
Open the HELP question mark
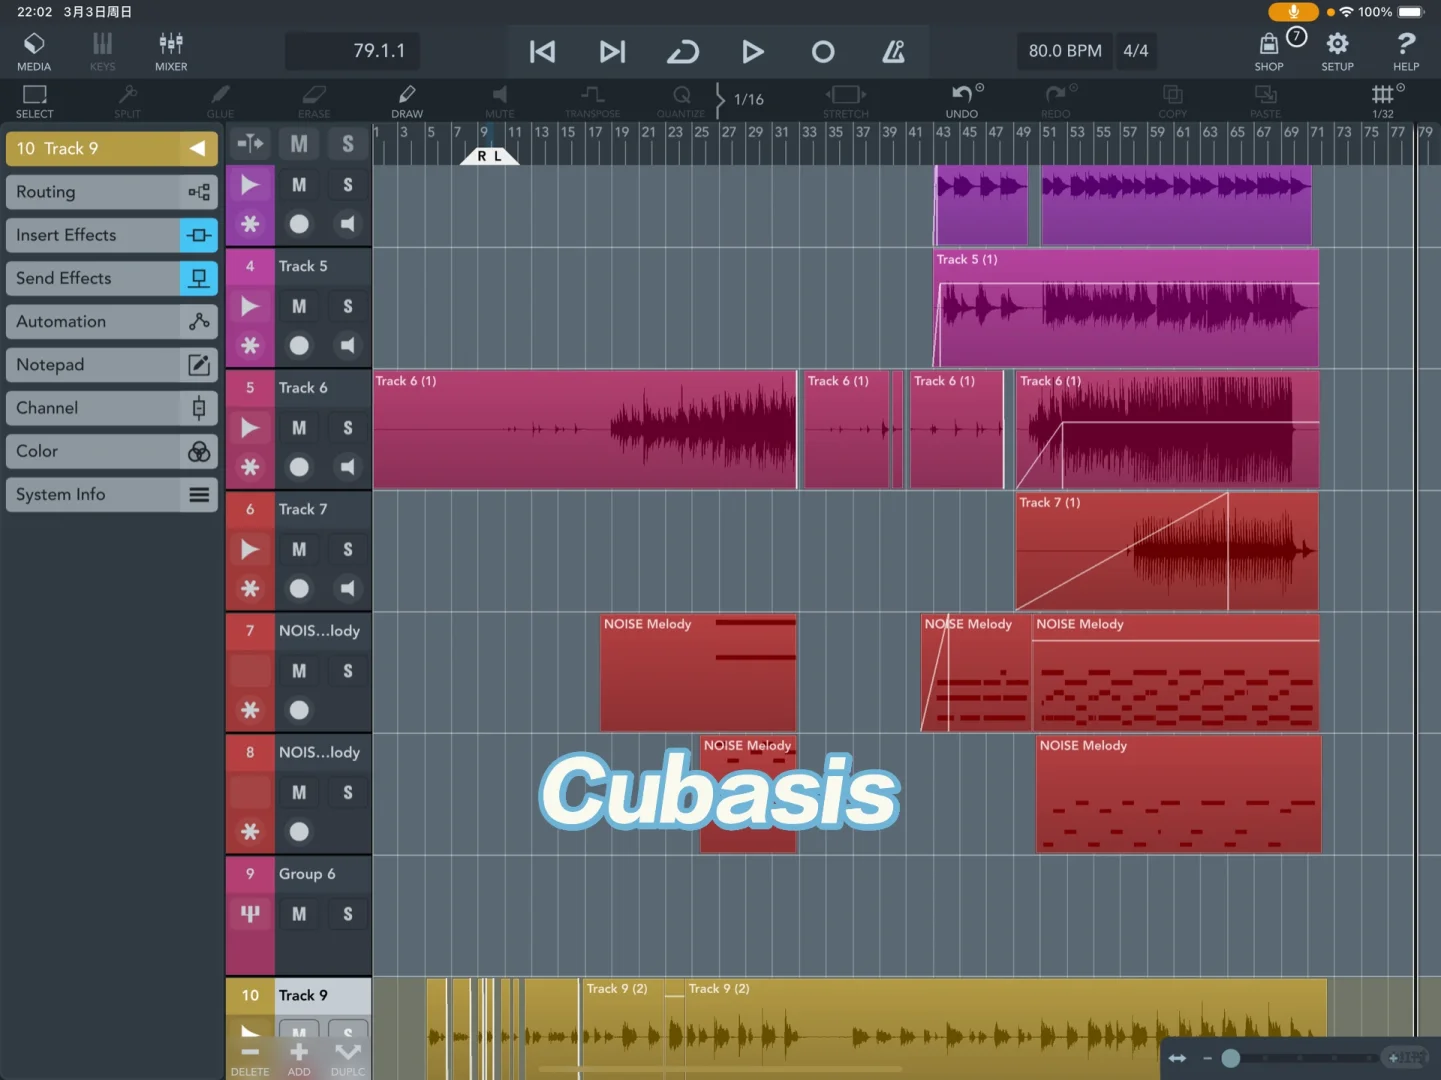(1406, 51)
